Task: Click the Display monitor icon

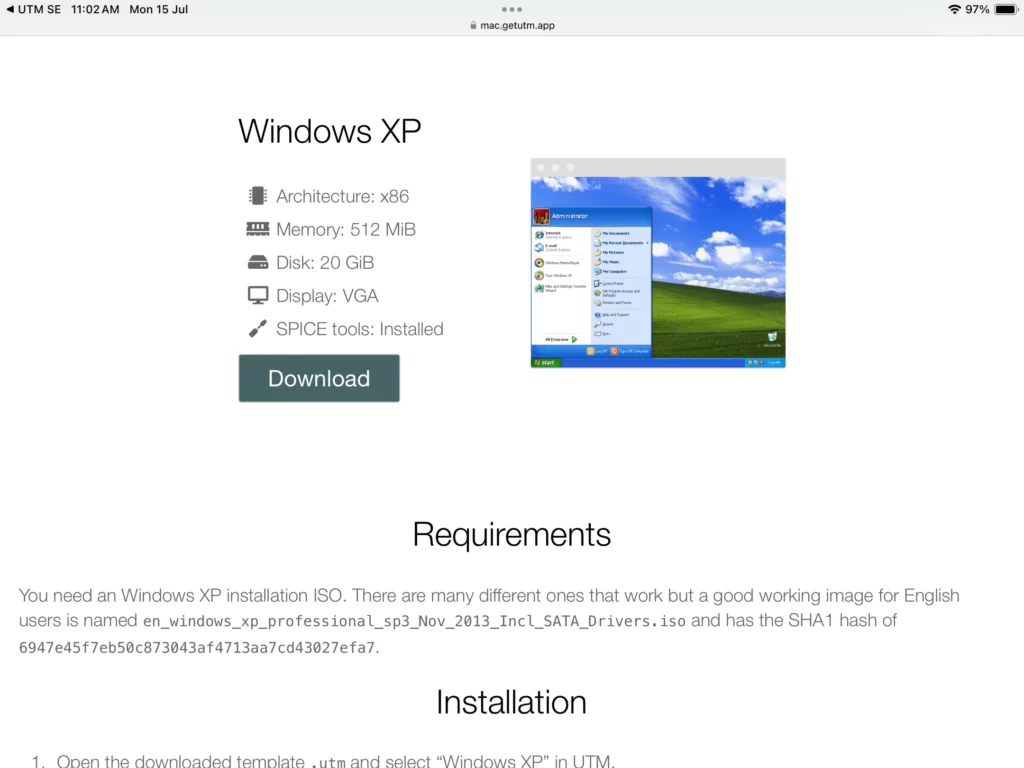Action: pos(257,295)
